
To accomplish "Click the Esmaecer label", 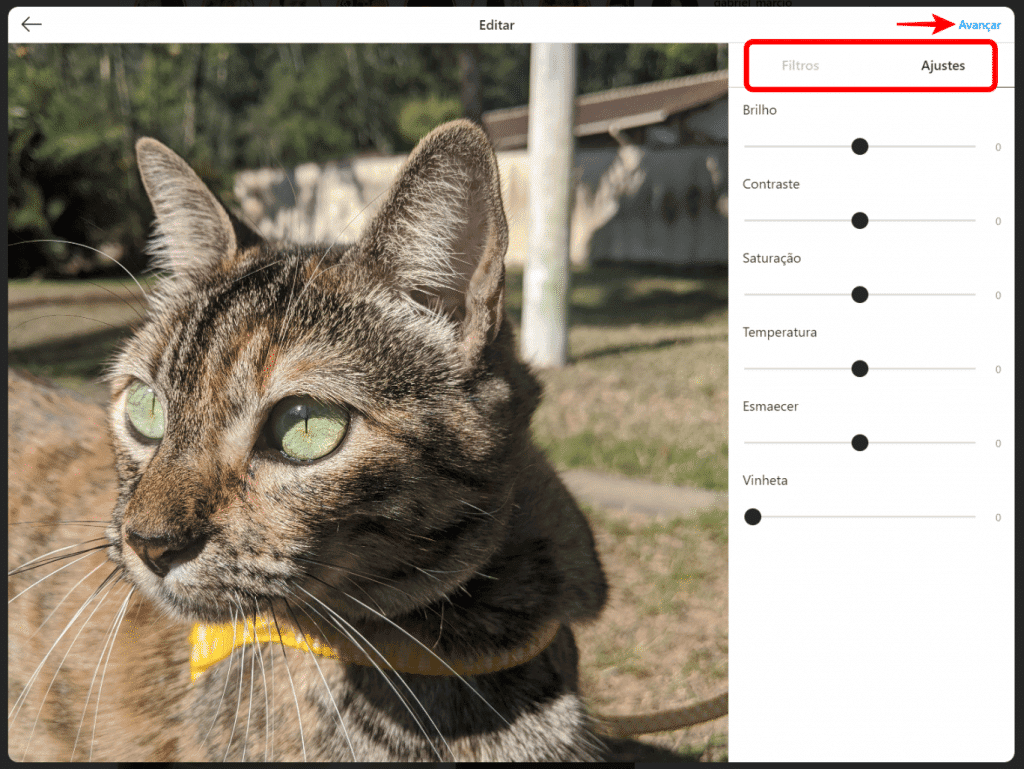I will click(770, 406).
